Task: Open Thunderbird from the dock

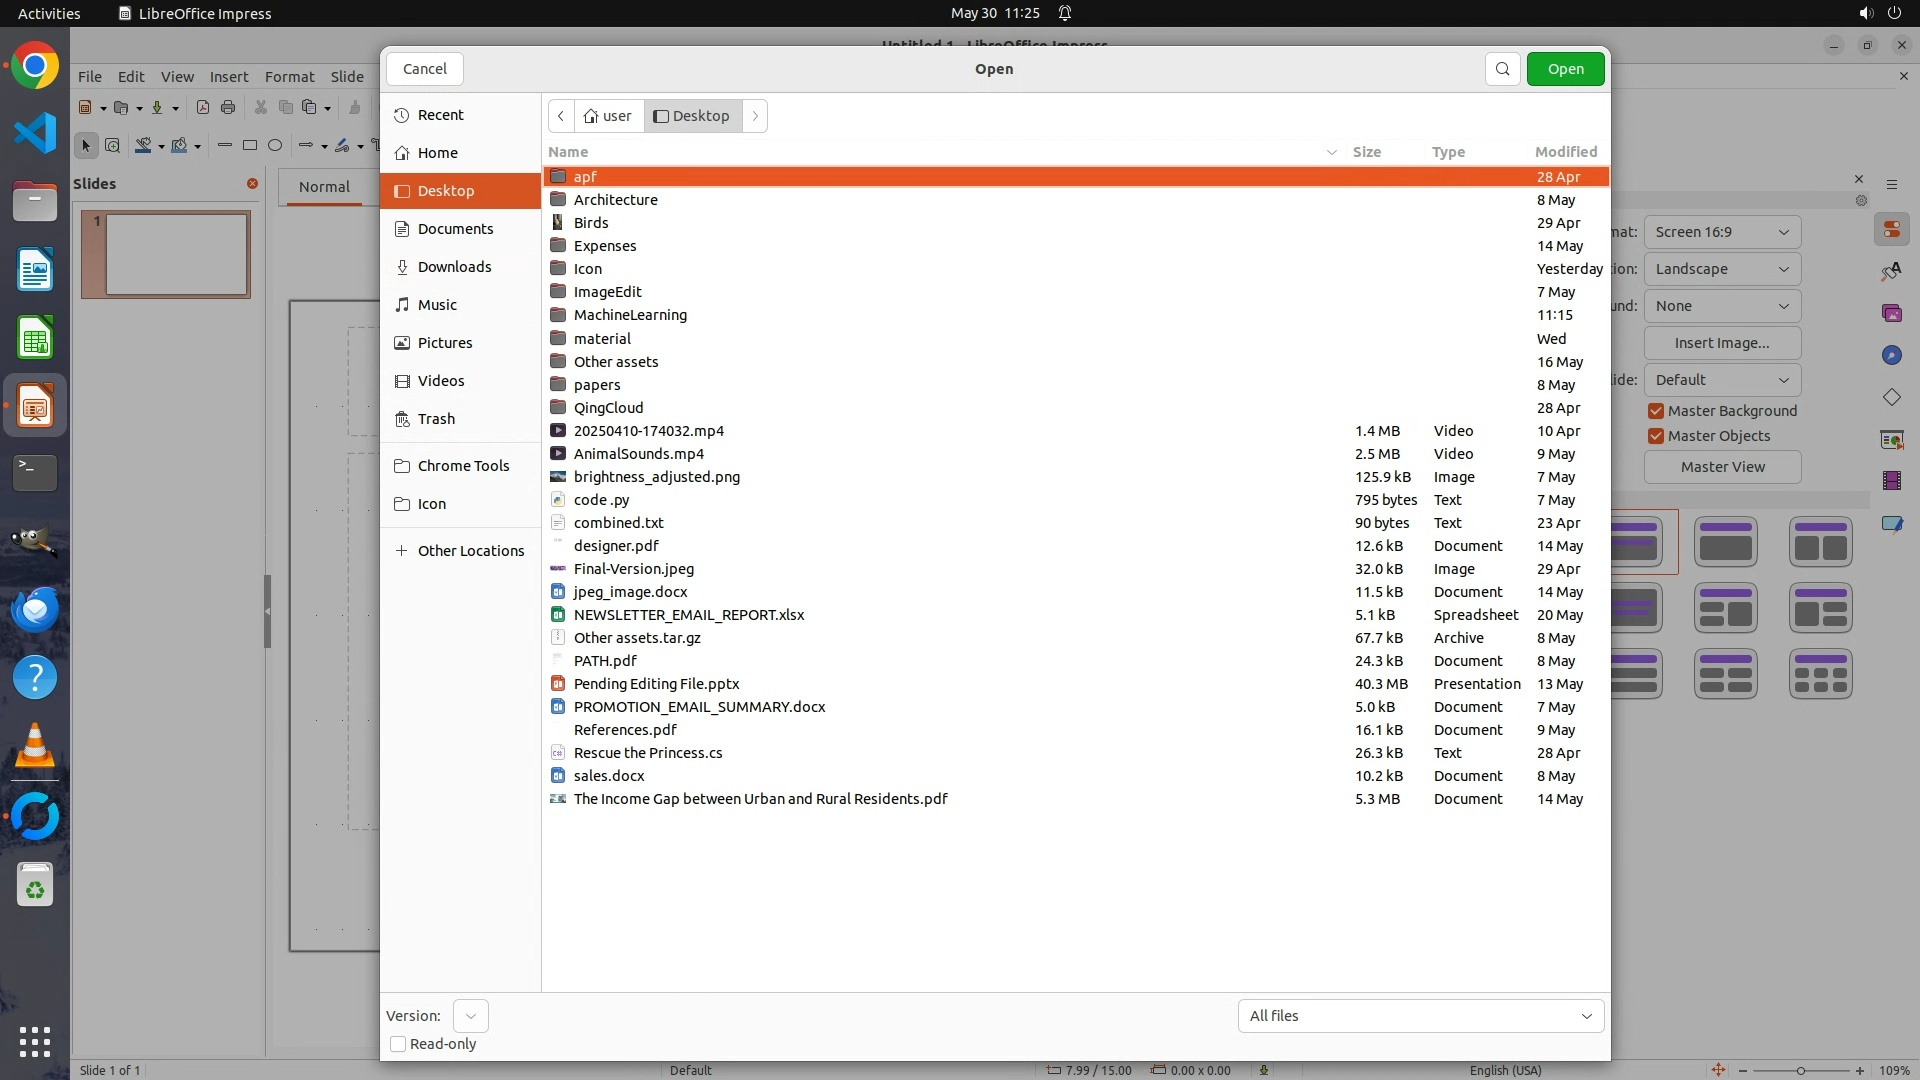Action: [x=35, y=609]
